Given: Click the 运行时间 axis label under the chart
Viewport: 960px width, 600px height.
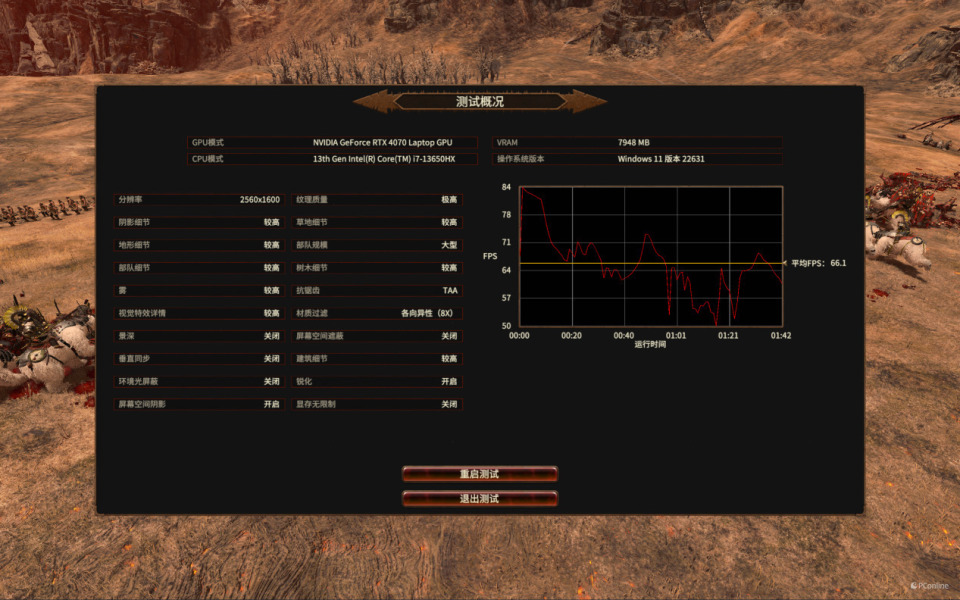Looking at the screenshot, I should [x=650, y=345].
